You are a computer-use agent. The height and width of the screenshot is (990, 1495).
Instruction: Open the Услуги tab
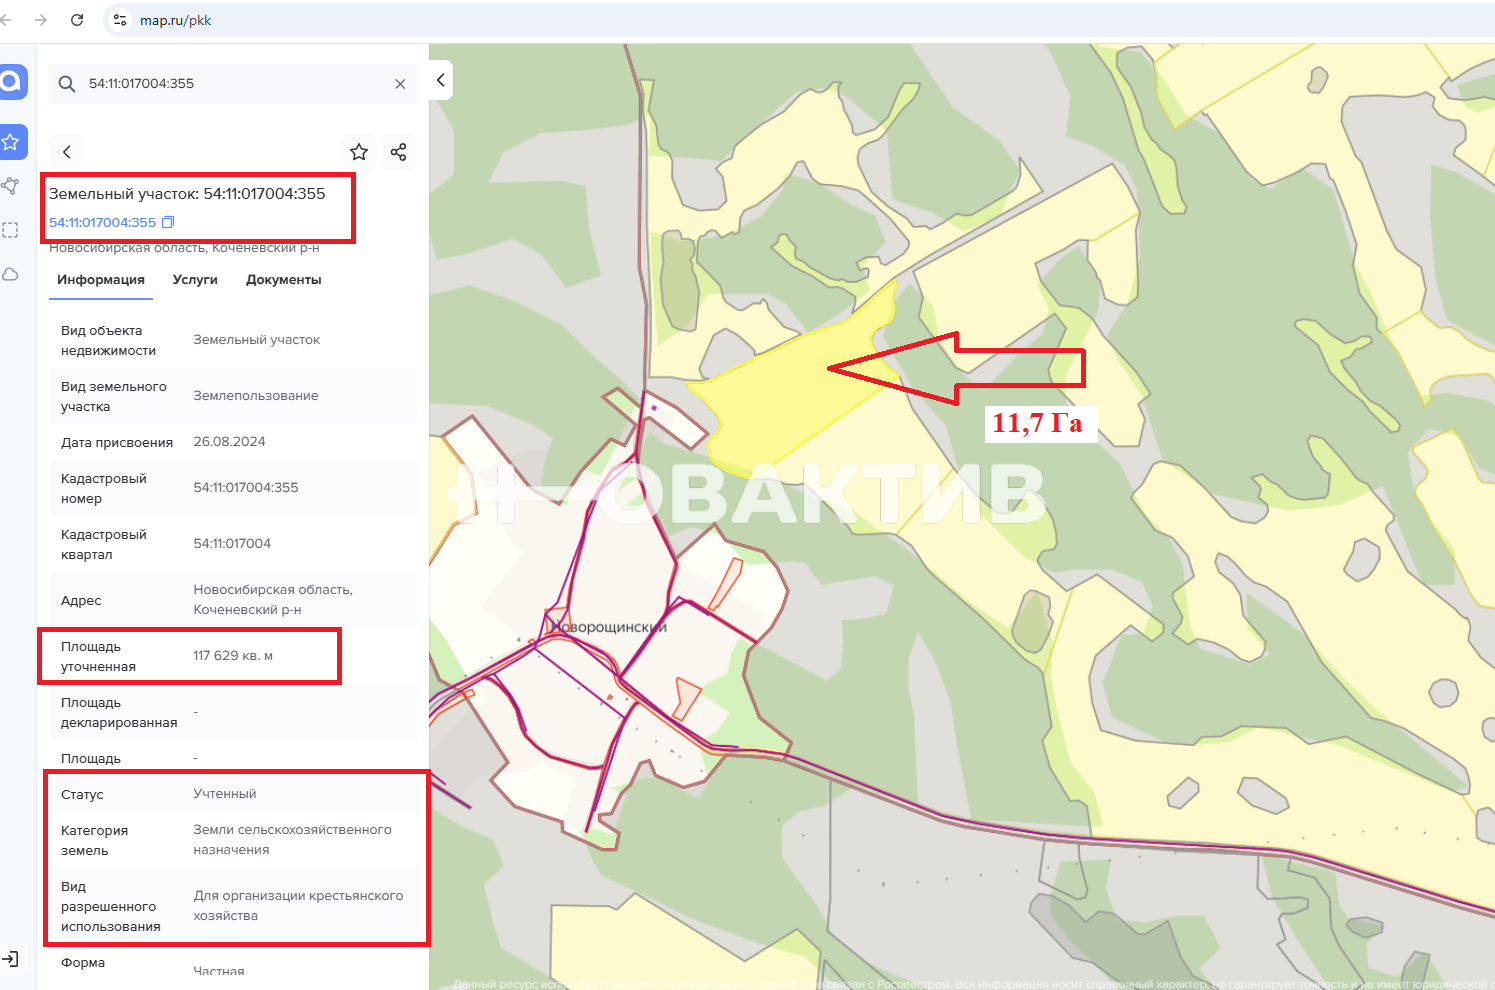[195, 280]
